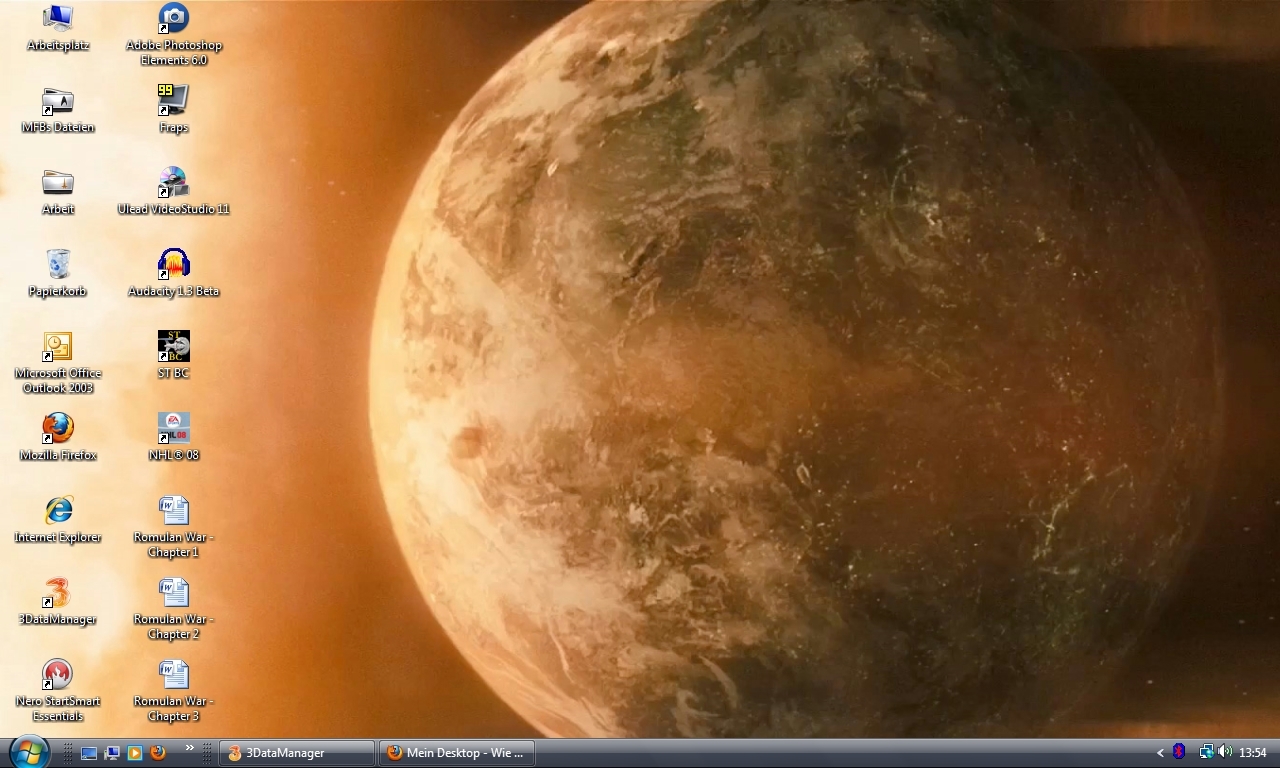This screenshot has width=1280, height=768.
Task: Select the Fraps desktop shortcut
Action: coord(173,101)
